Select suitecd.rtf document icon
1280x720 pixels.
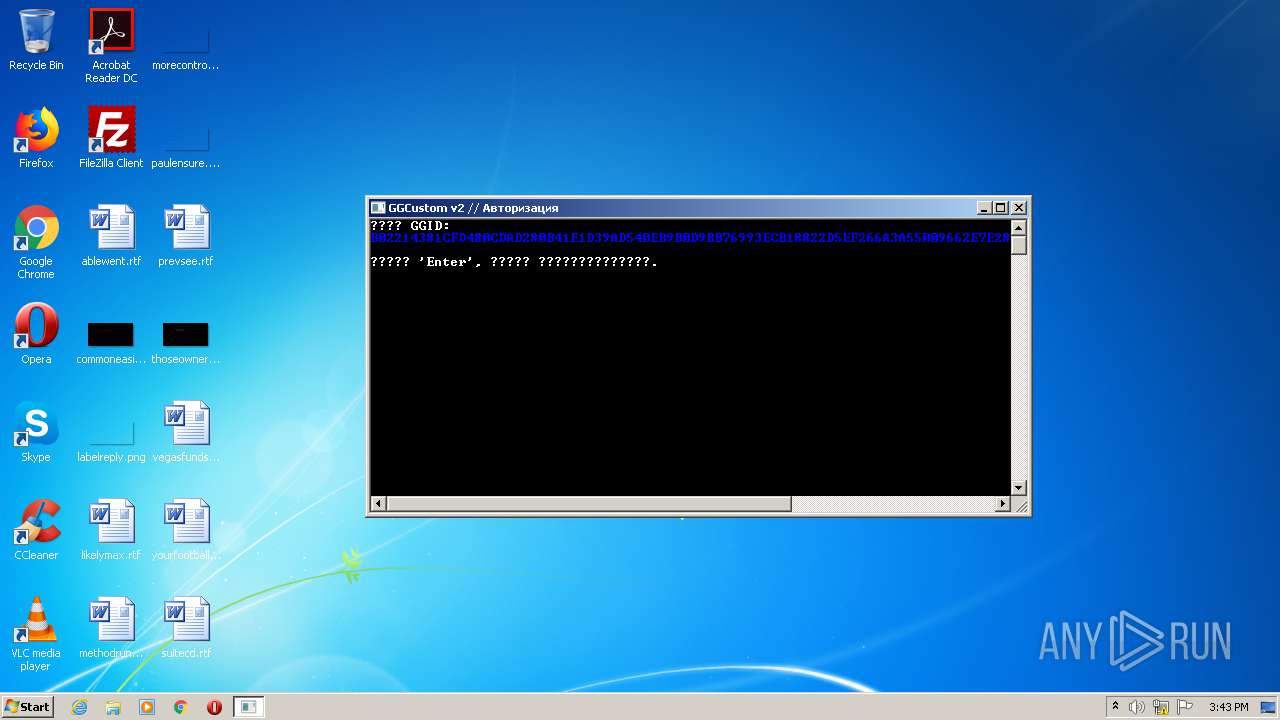[186, 628]
